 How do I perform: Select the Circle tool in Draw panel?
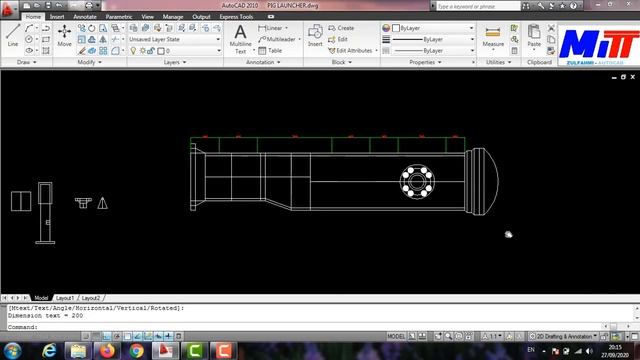(29, 40)
